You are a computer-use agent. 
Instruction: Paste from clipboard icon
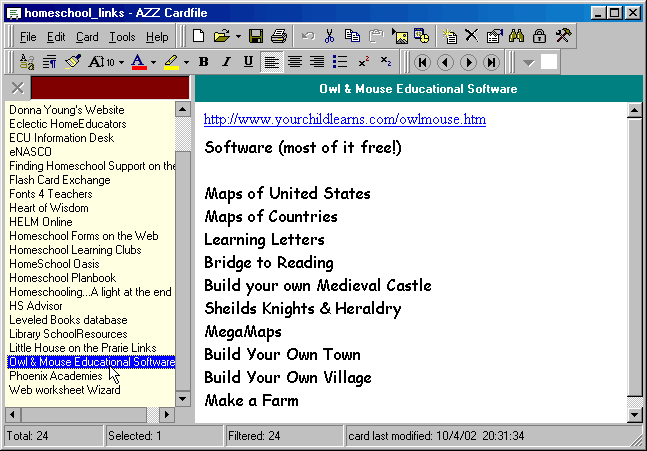click(376, 36)
